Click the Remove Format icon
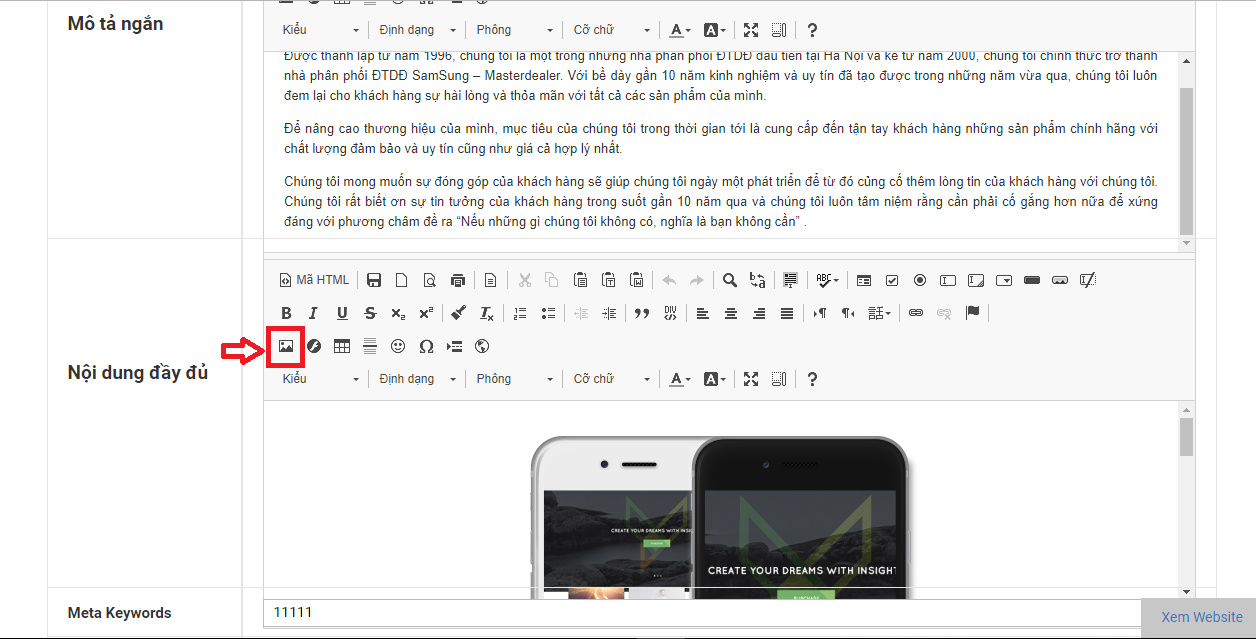The width and height of the screenshot is (1256, 639). click(486, 313)
